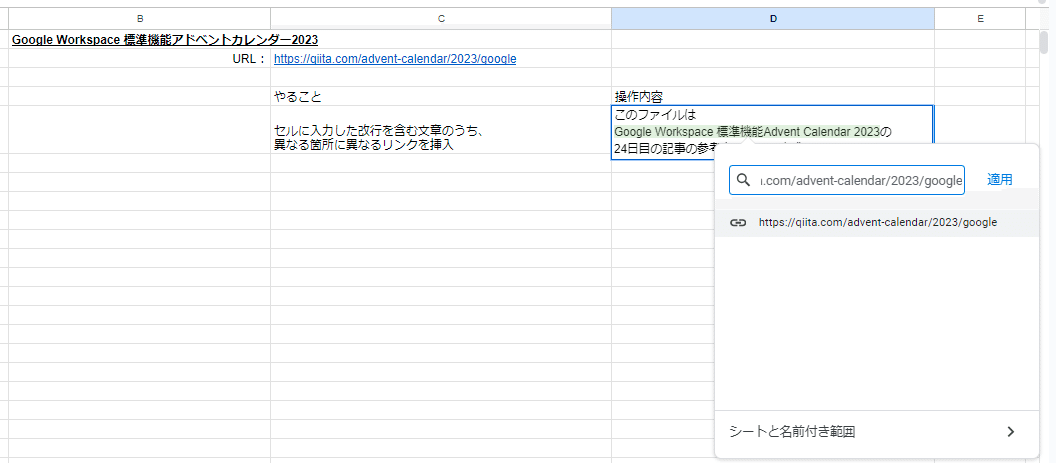This screenshot has width=1056, height=463.
Task: Open シートと名前付き範囲 option
Action: [x=877, y=432]
